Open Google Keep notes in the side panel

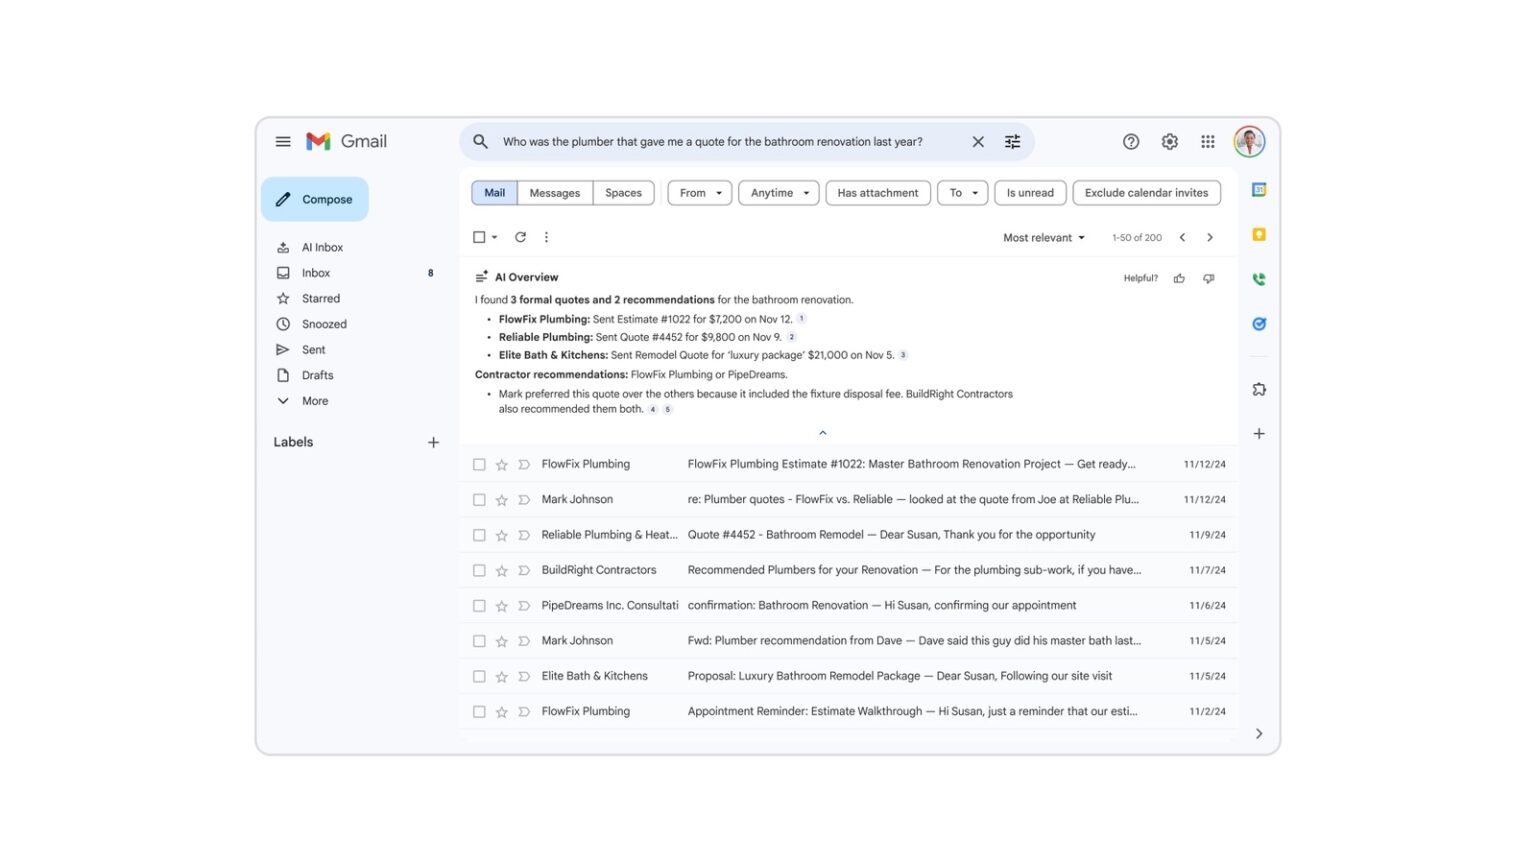click(x=1259, y=234)
